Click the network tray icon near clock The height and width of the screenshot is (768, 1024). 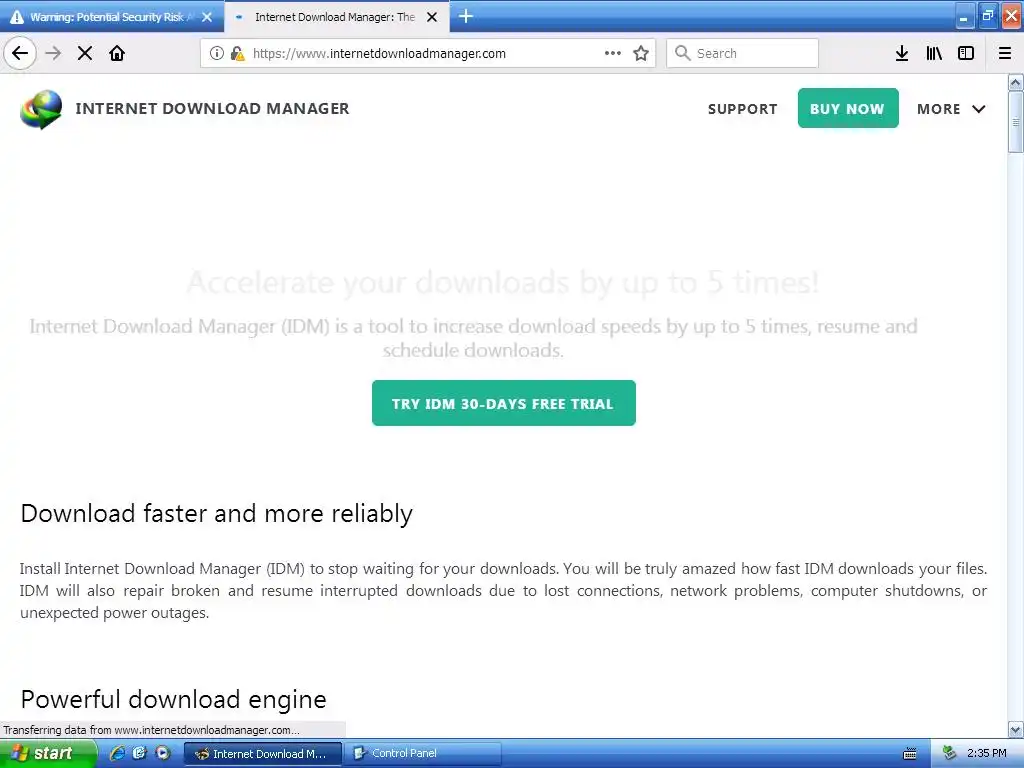(x=949, y=753)
